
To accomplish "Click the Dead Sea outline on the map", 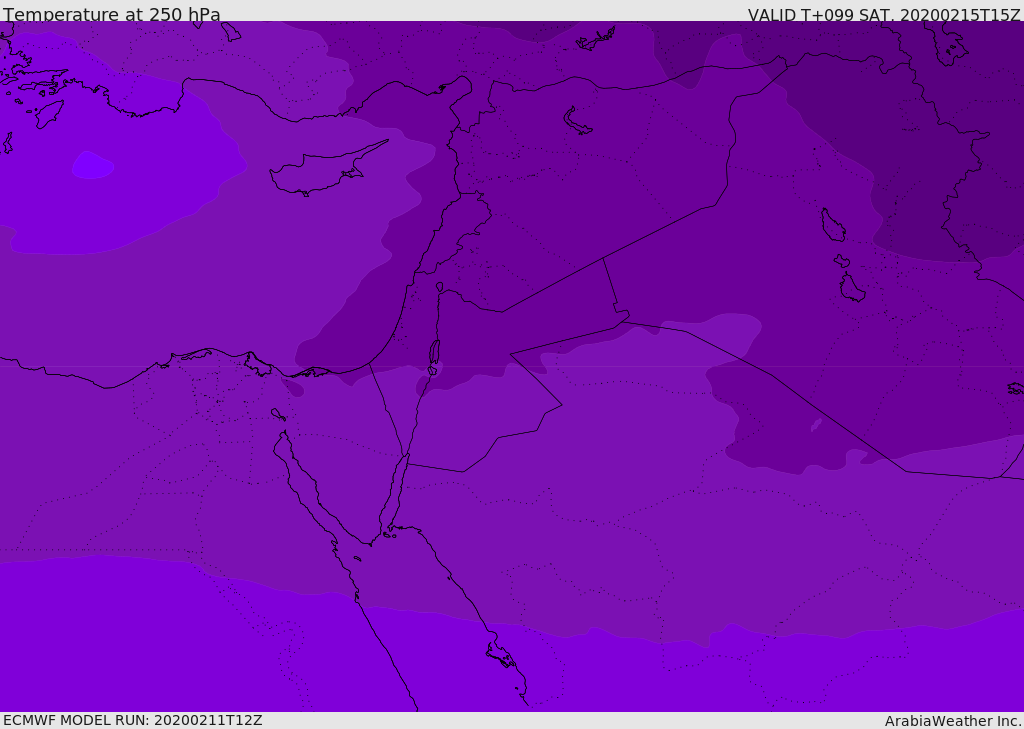I will (434, 351).
